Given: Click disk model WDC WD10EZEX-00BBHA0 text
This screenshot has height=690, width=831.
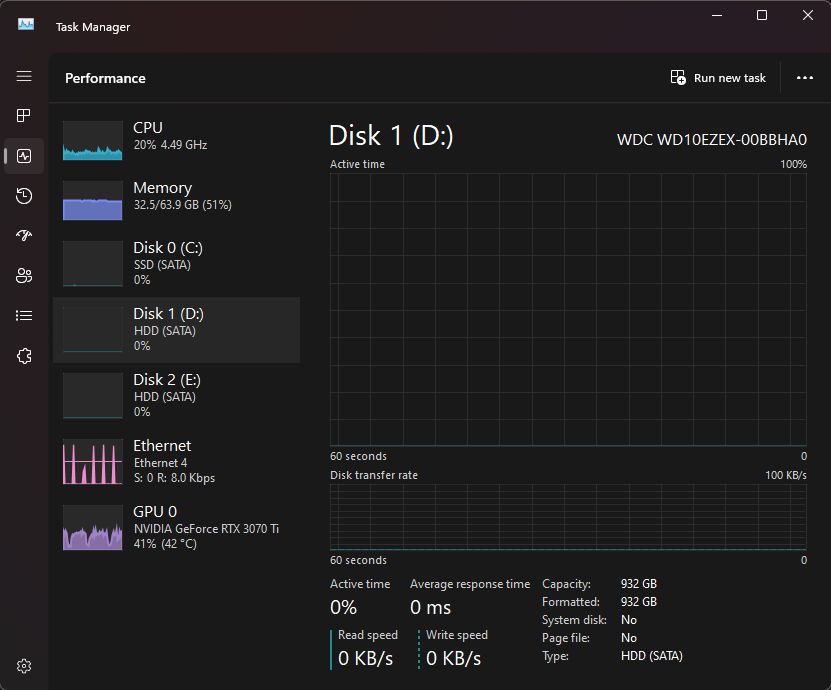Looking at the screenshot, I should [x=712, y=139].
